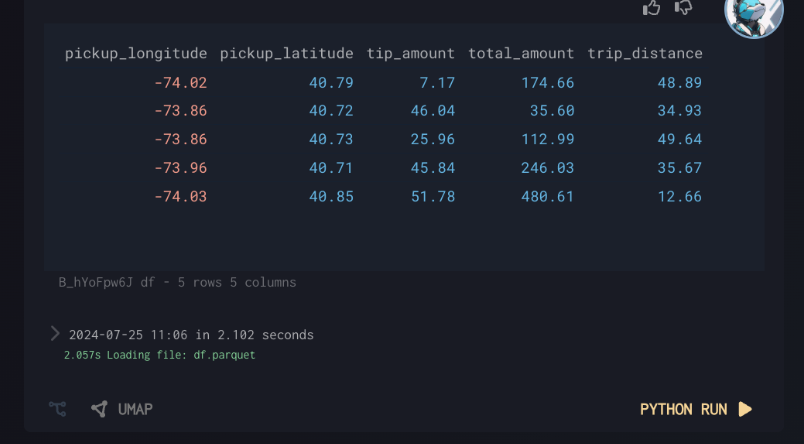Viewport: 804px width, 444px height.
Task: Click the total amount 174.66
Action: 548,83
